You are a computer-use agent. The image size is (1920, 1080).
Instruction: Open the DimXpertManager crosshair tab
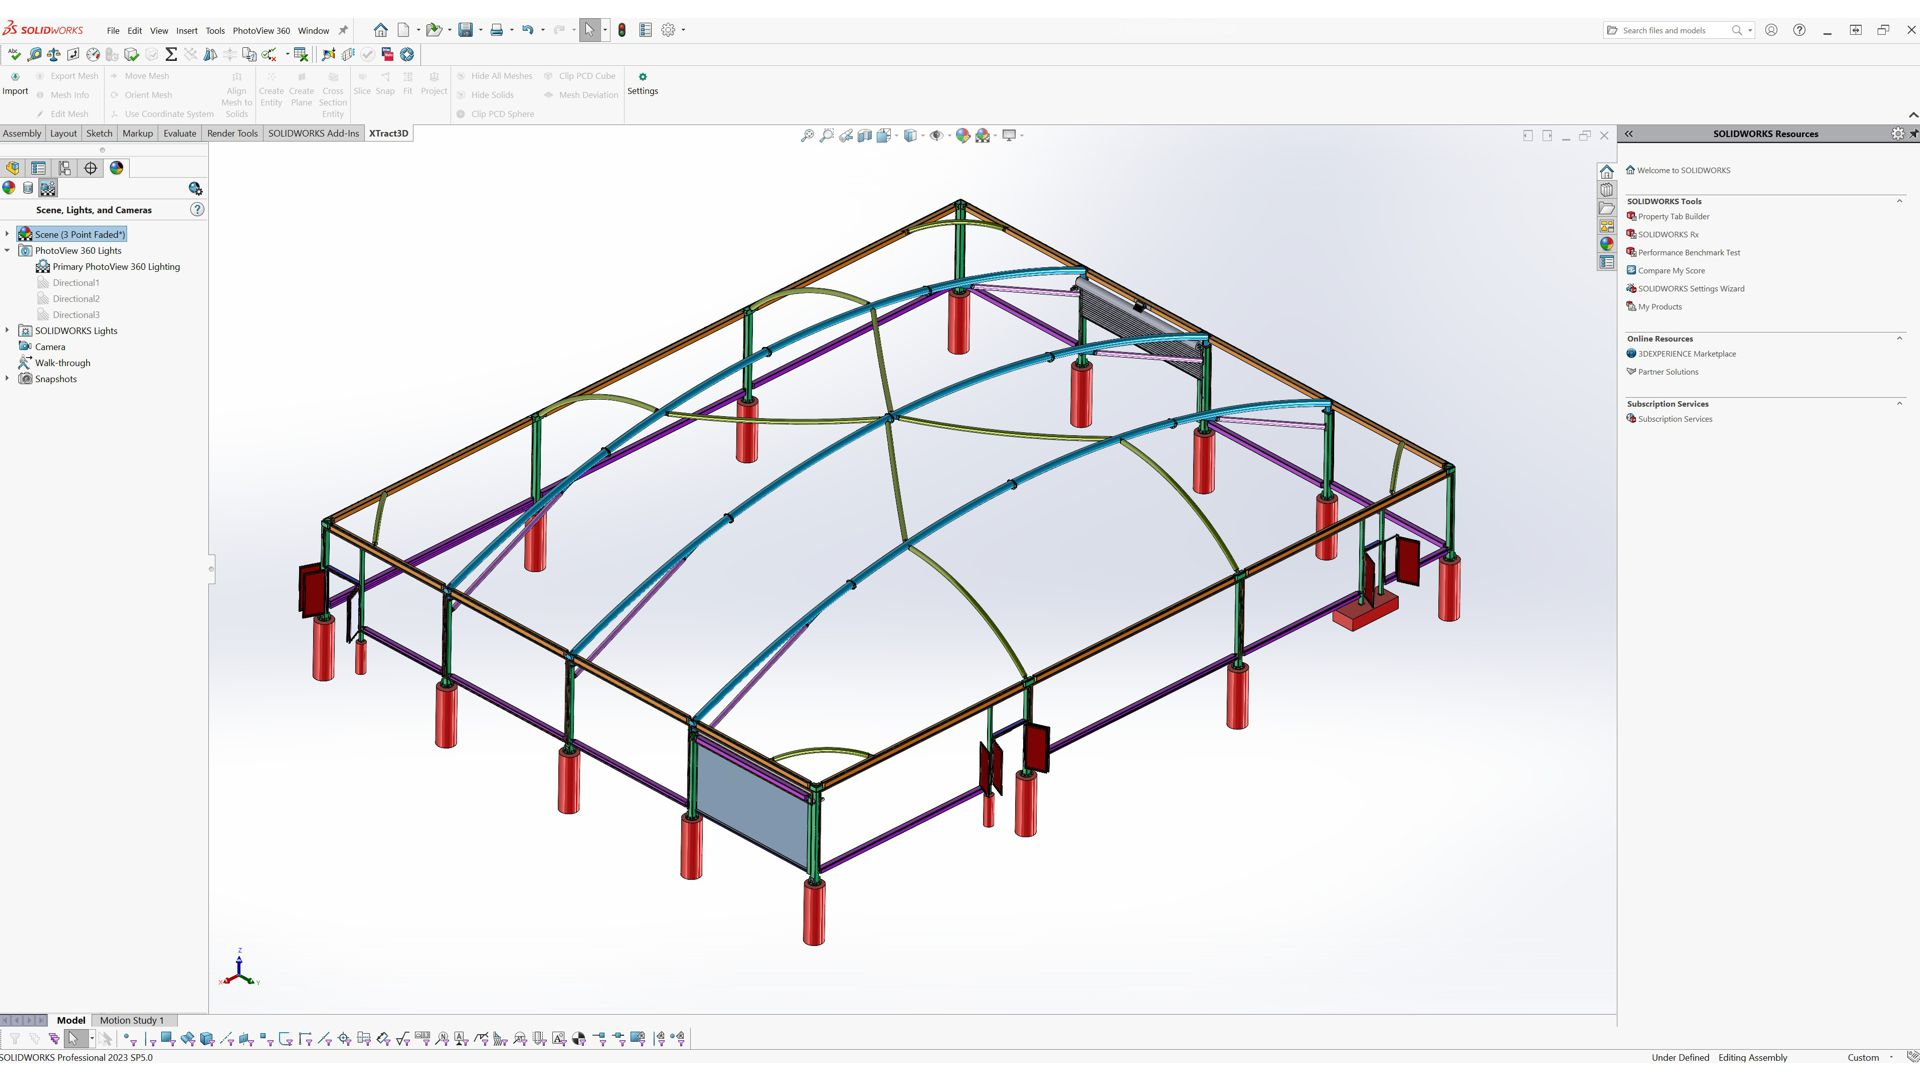pos(91,168)
